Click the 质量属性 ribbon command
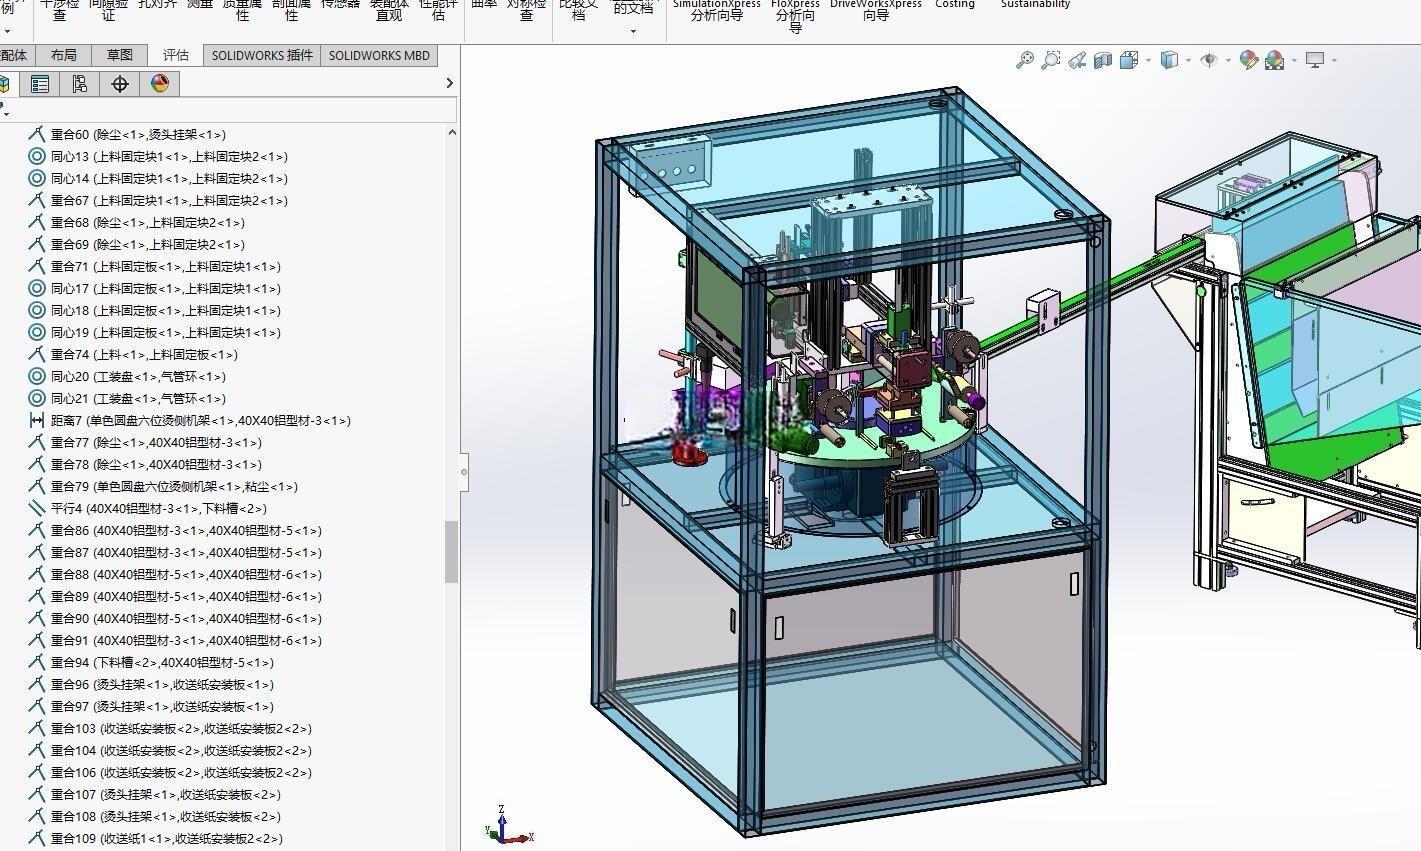Screen dimensions: 1421x851 (x=242, y=10)
